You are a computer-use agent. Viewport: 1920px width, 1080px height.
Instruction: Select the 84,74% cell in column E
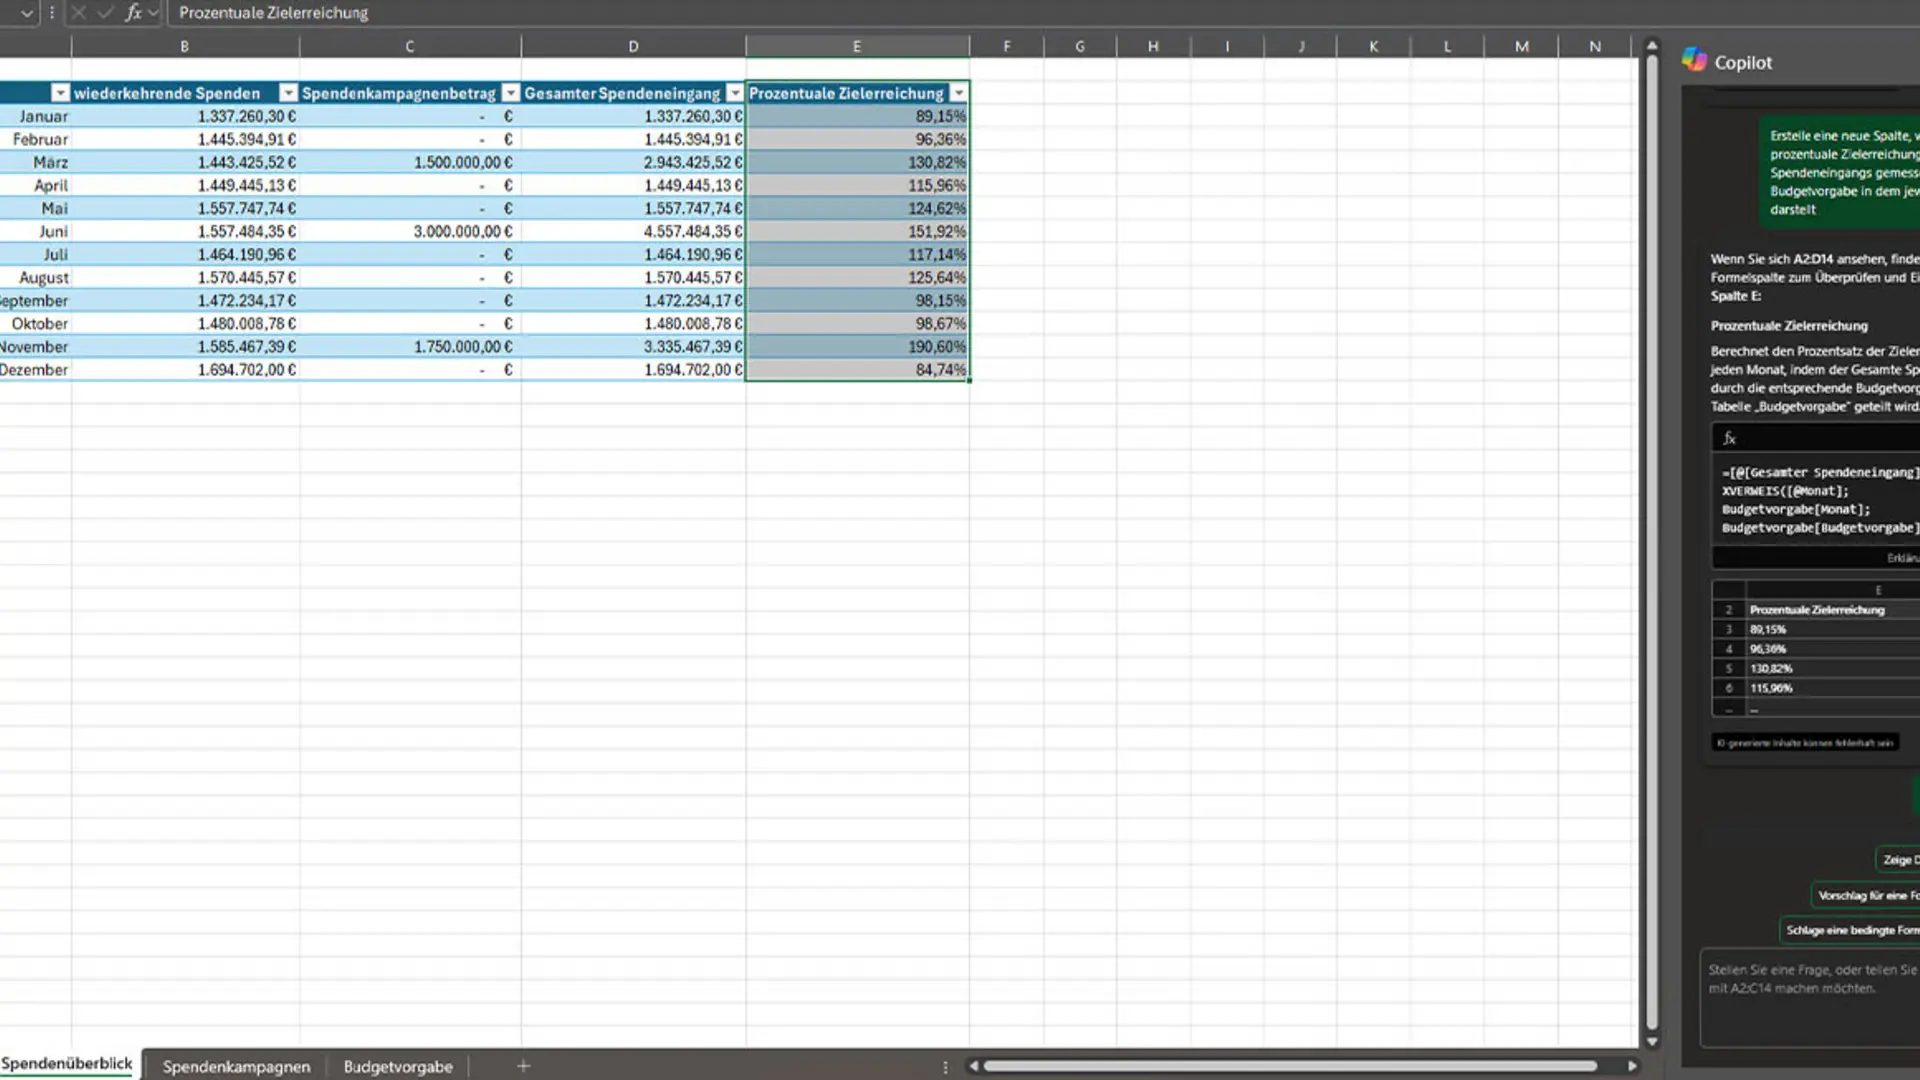tap(858, 370)
